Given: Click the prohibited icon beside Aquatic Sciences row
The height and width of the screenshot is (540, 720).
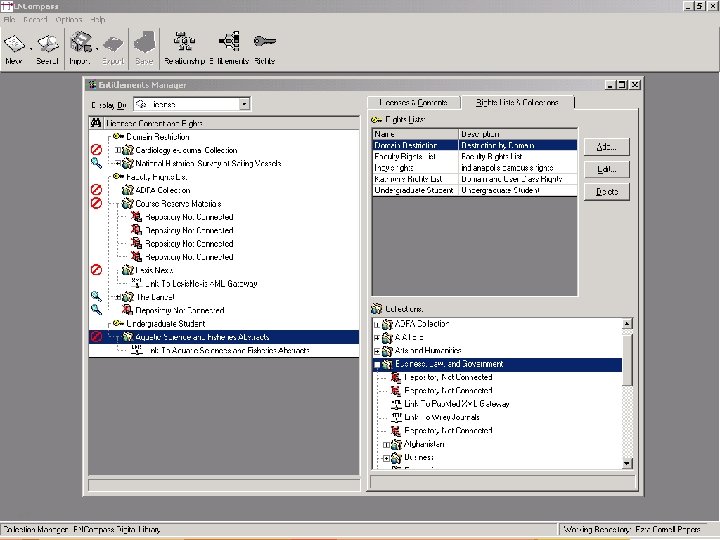Looking at the screenshot, I should [x=96, y=337].
